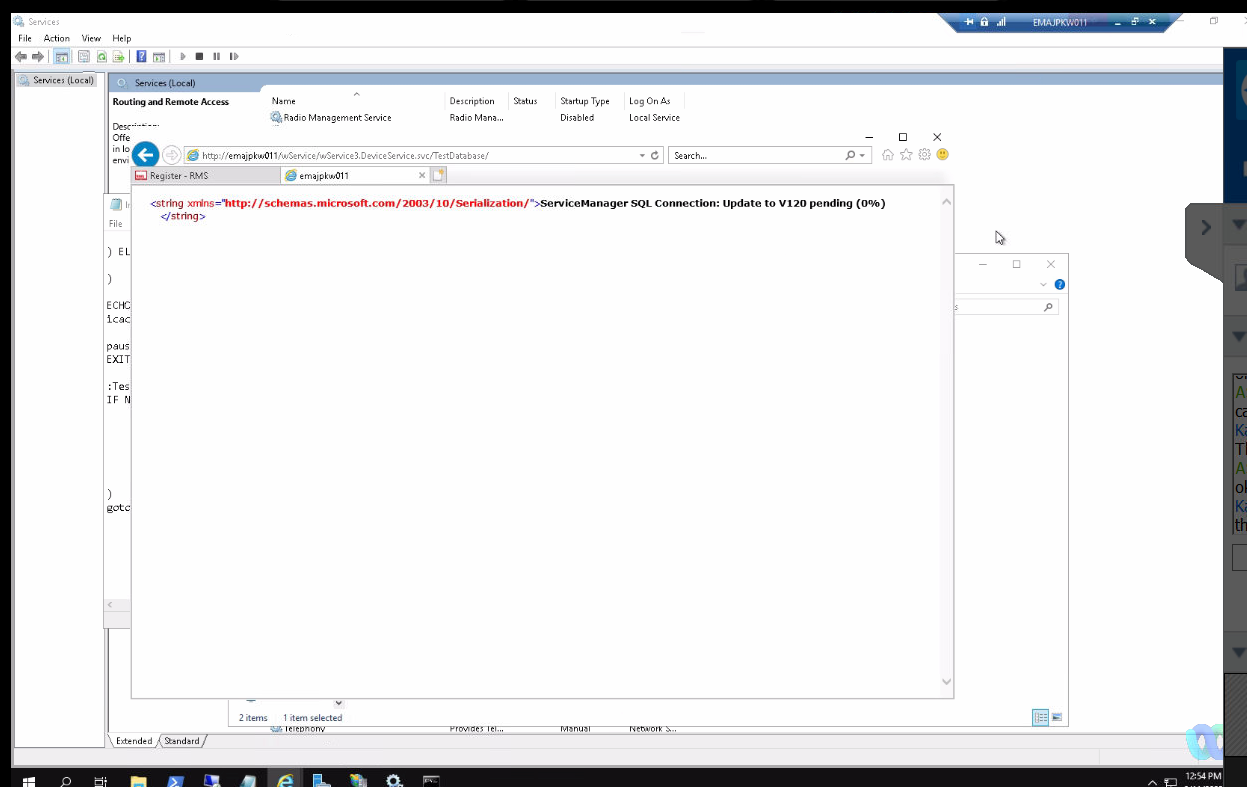Click Explorer window help icon

click(x=1060, y=284)
